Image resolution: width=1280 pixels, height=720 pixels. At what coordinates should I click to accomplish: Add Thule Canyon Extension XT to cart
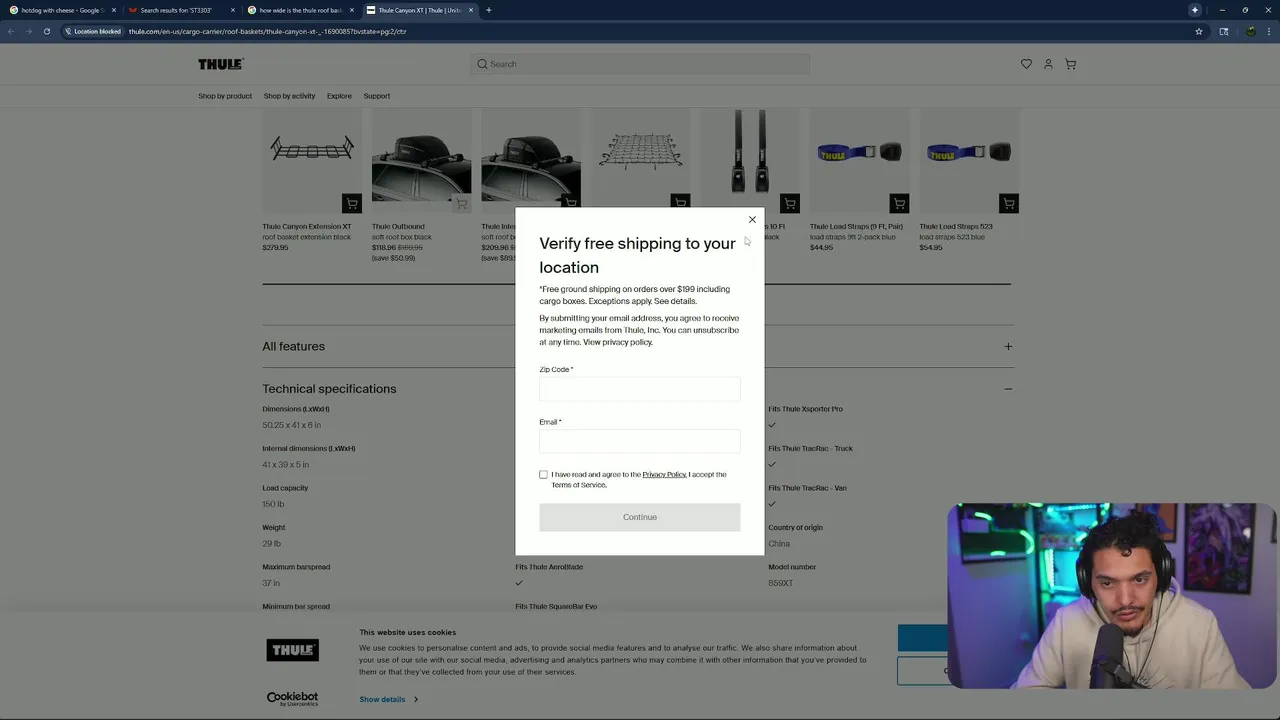point(351,204)
